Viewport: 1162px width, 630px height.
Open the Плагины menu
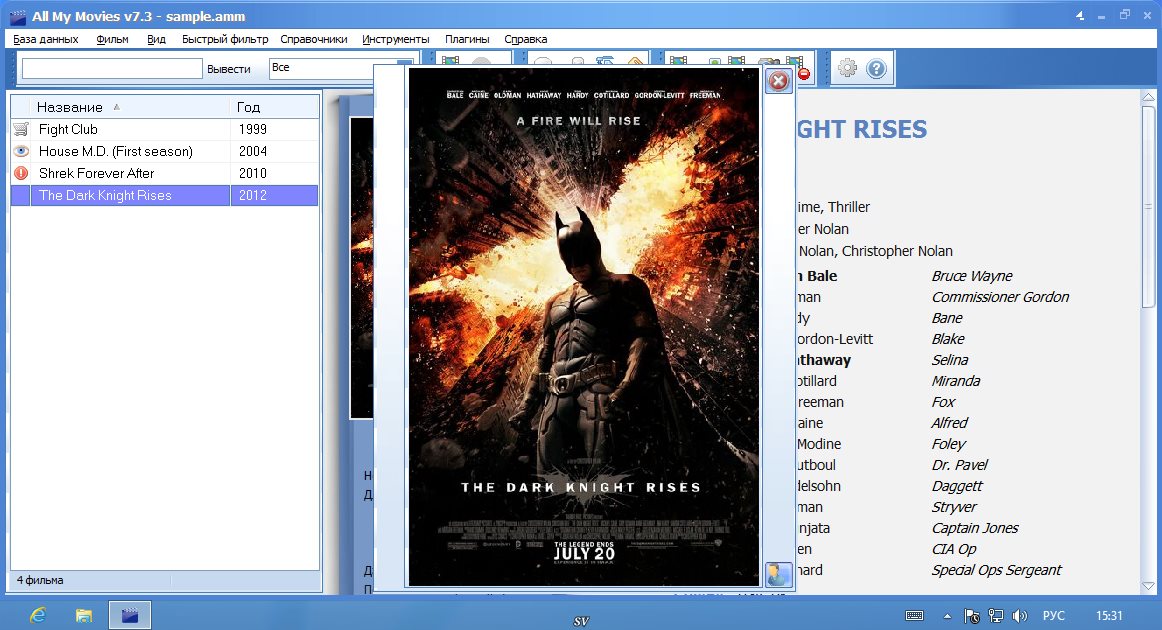click(x=467, y=39)
